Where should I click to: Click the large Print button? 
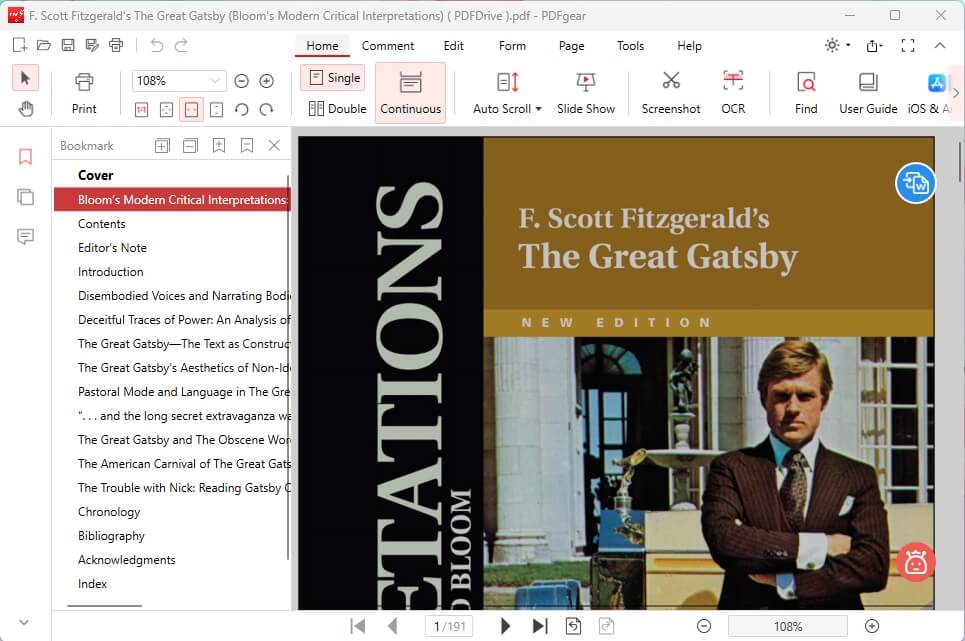coord(84,93)
